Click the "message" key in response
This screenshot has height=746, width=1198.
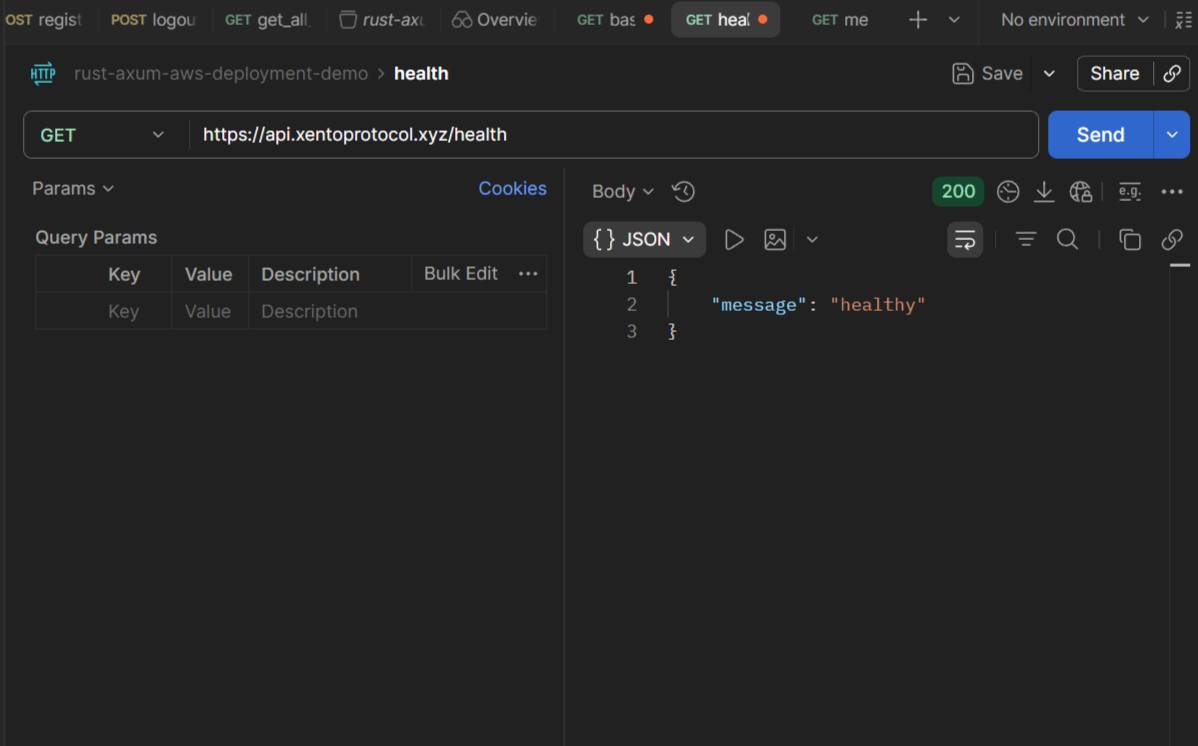pos(759,305)
